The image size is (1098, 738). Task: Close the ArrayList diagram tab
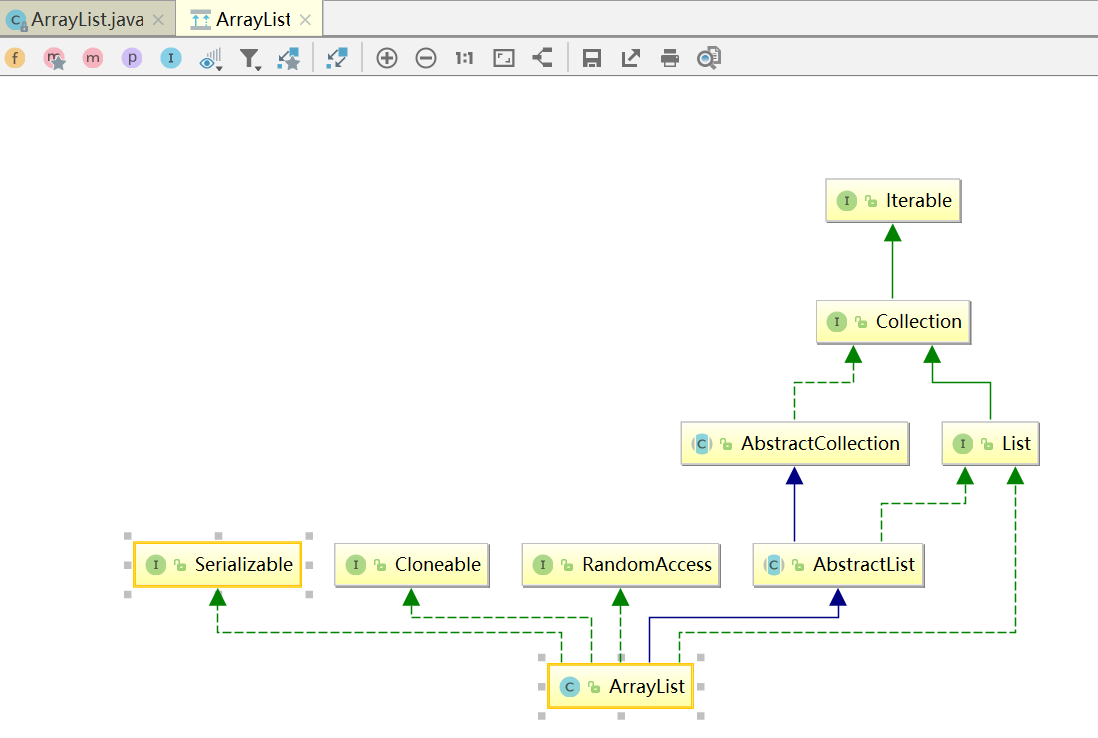pos(305,20)
